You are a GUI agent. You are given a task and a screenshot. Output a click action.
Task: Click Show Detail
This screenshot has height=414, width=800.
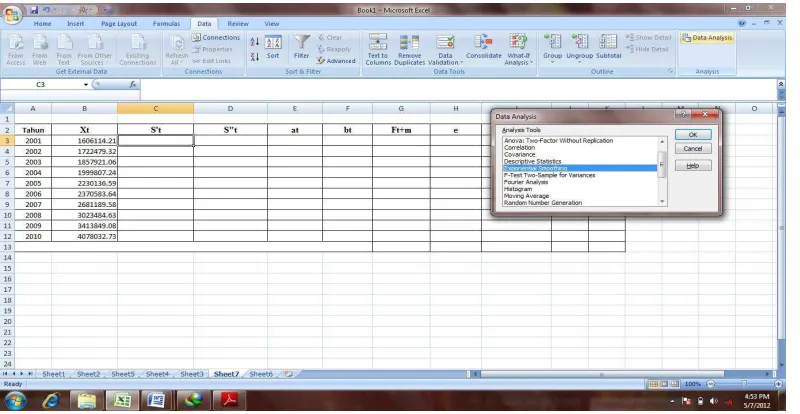[649, 38]
